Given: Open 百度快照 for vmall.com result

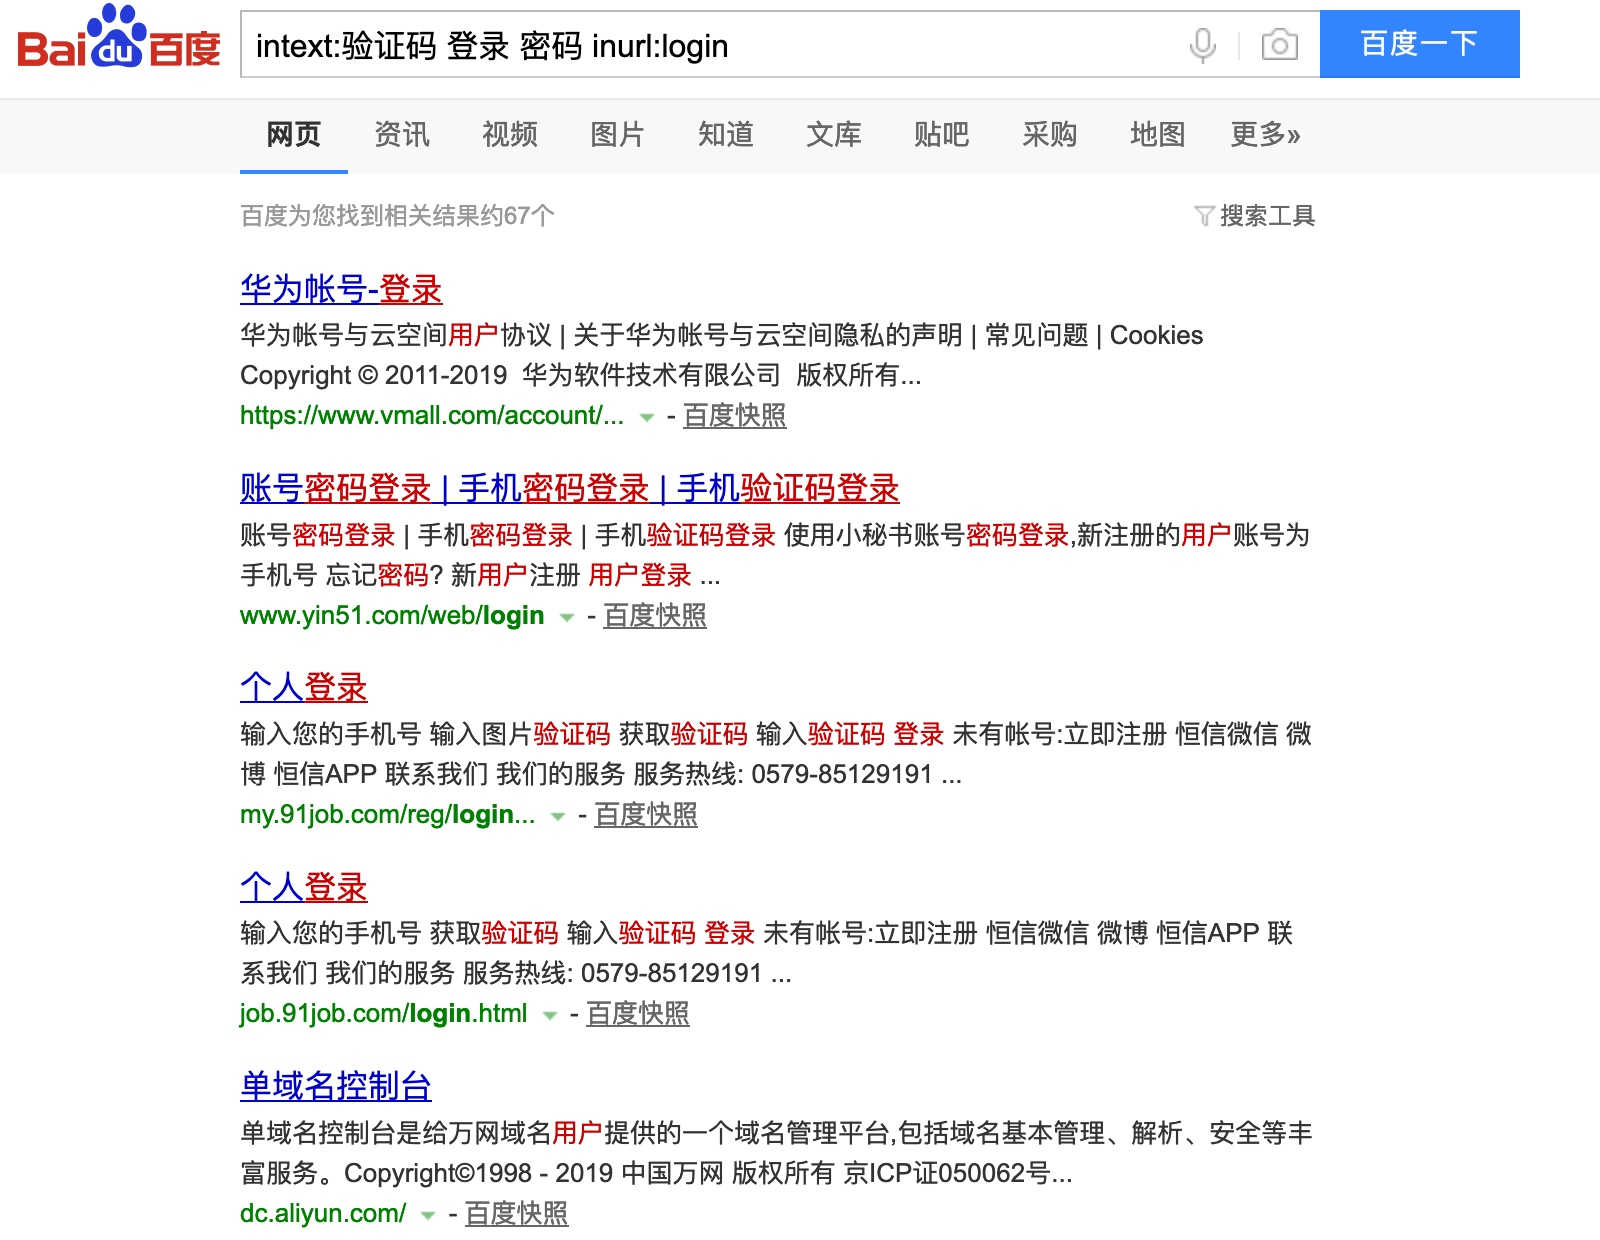Looking at the screenshot, I should tap(735, 415).
